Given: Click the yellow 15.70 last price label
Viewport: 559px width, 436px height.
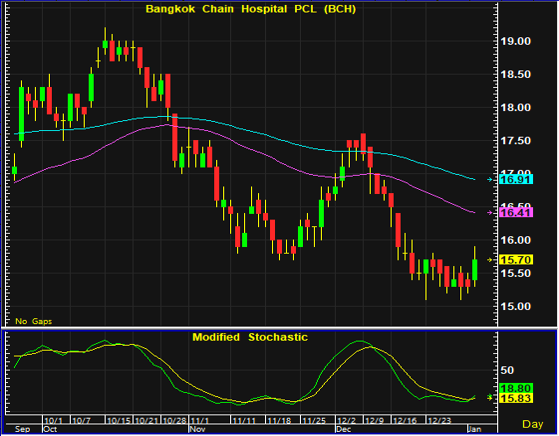Looking at the screenshot, I should pos(516,260).
